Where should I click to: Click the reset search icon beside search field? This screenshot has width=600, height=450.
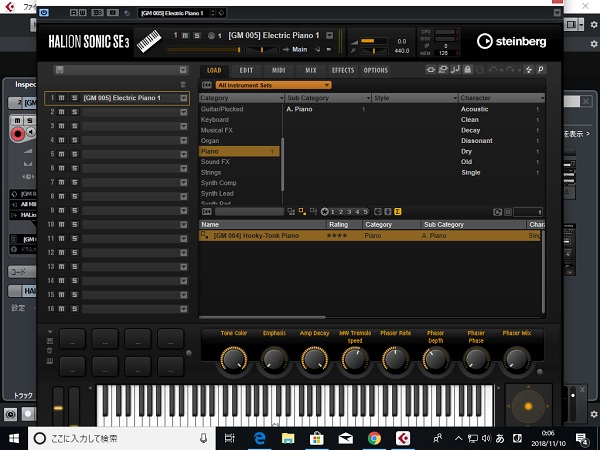[207, 212]
